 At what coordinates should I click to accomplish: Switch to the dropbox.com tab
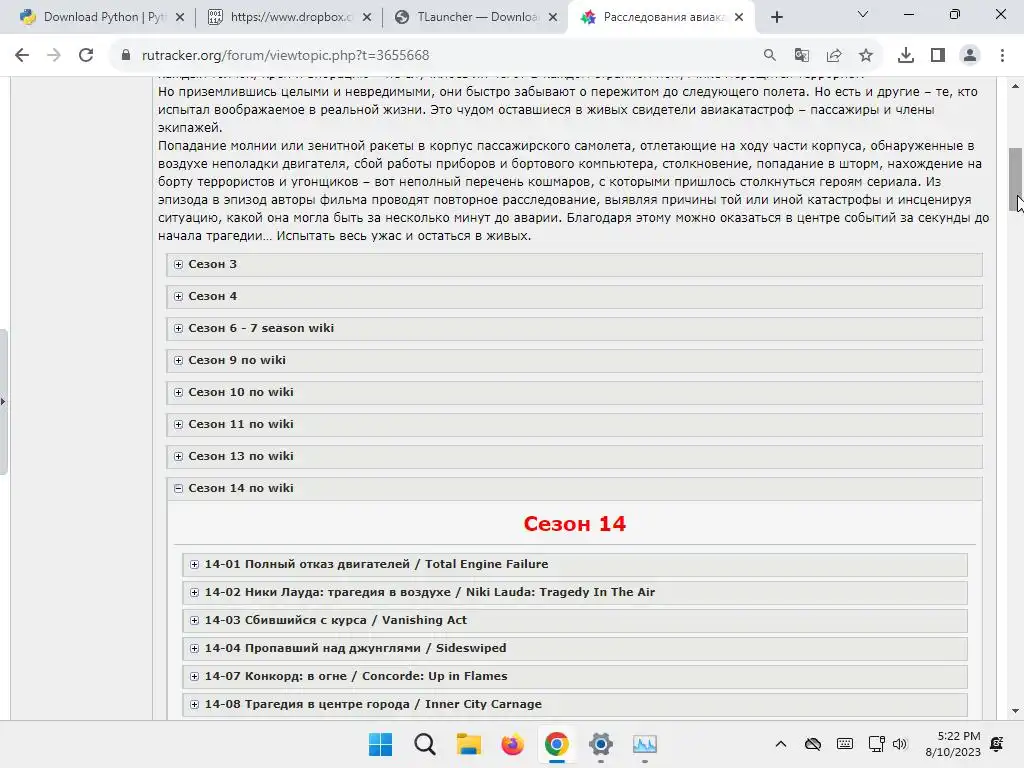[x=287, y=17]
